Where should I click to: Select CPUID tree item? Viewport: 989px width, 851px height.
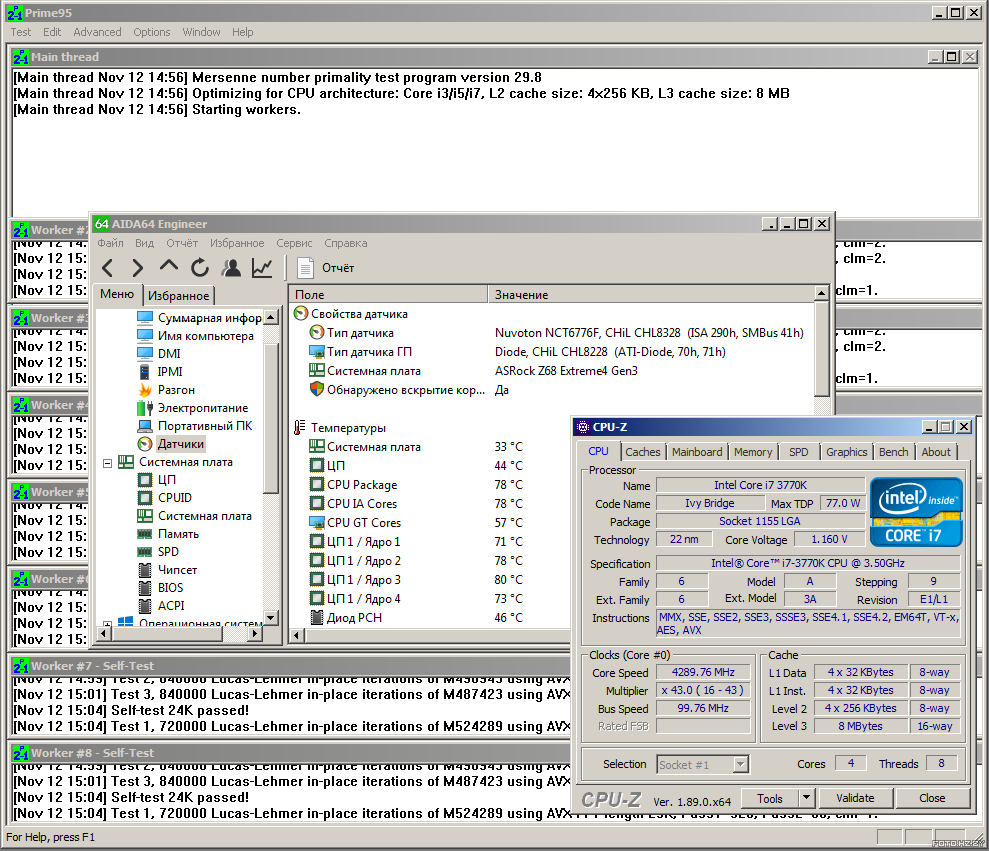pyautogui.click(x=165, y=498)
